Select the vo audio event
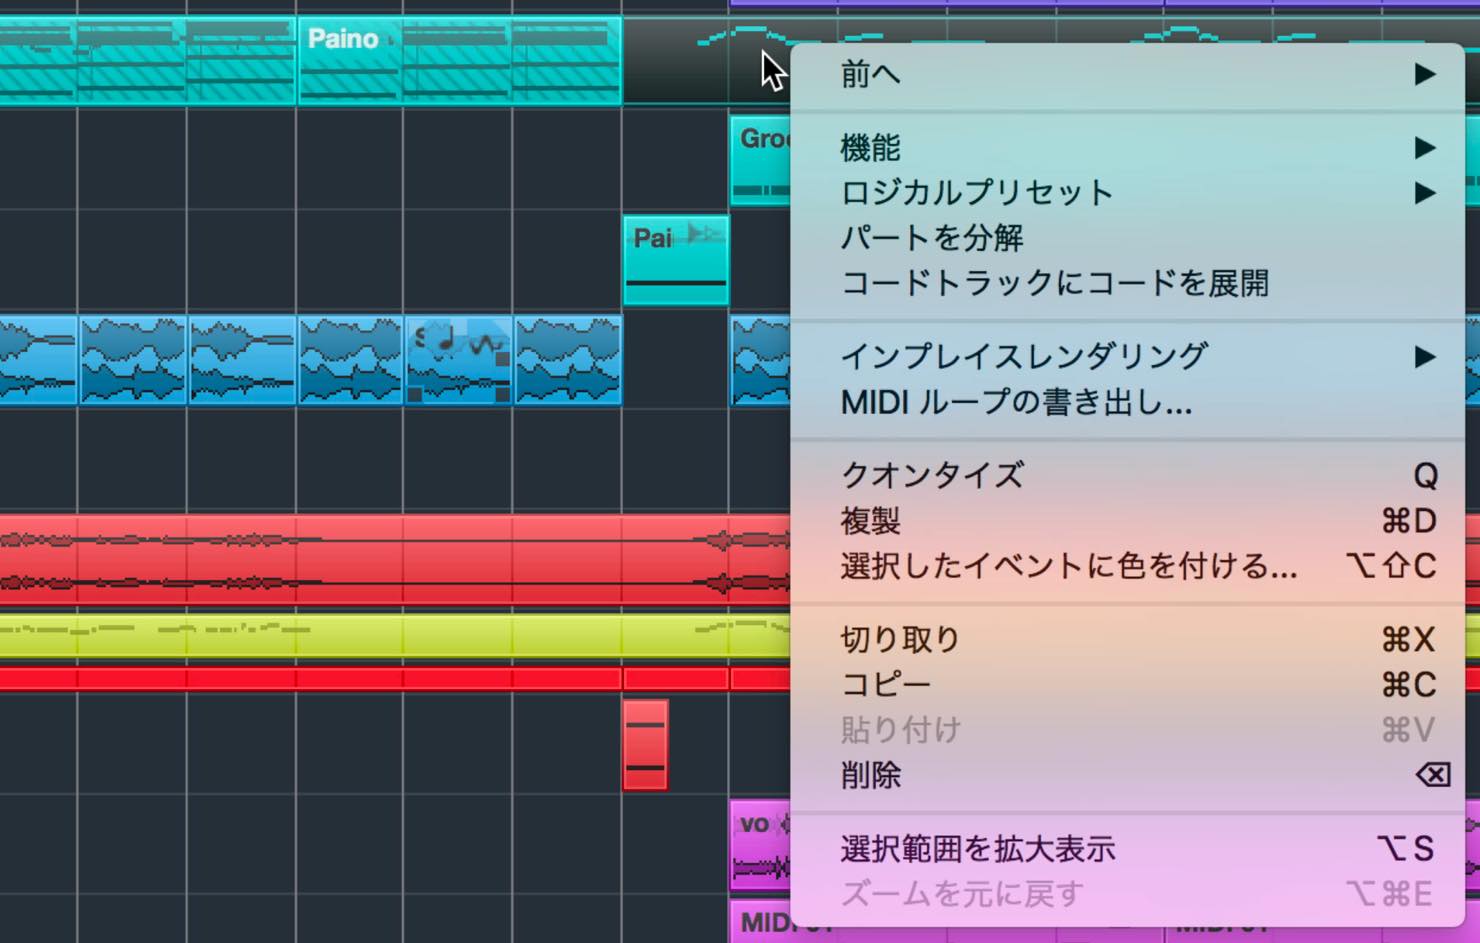 [760, 845]
